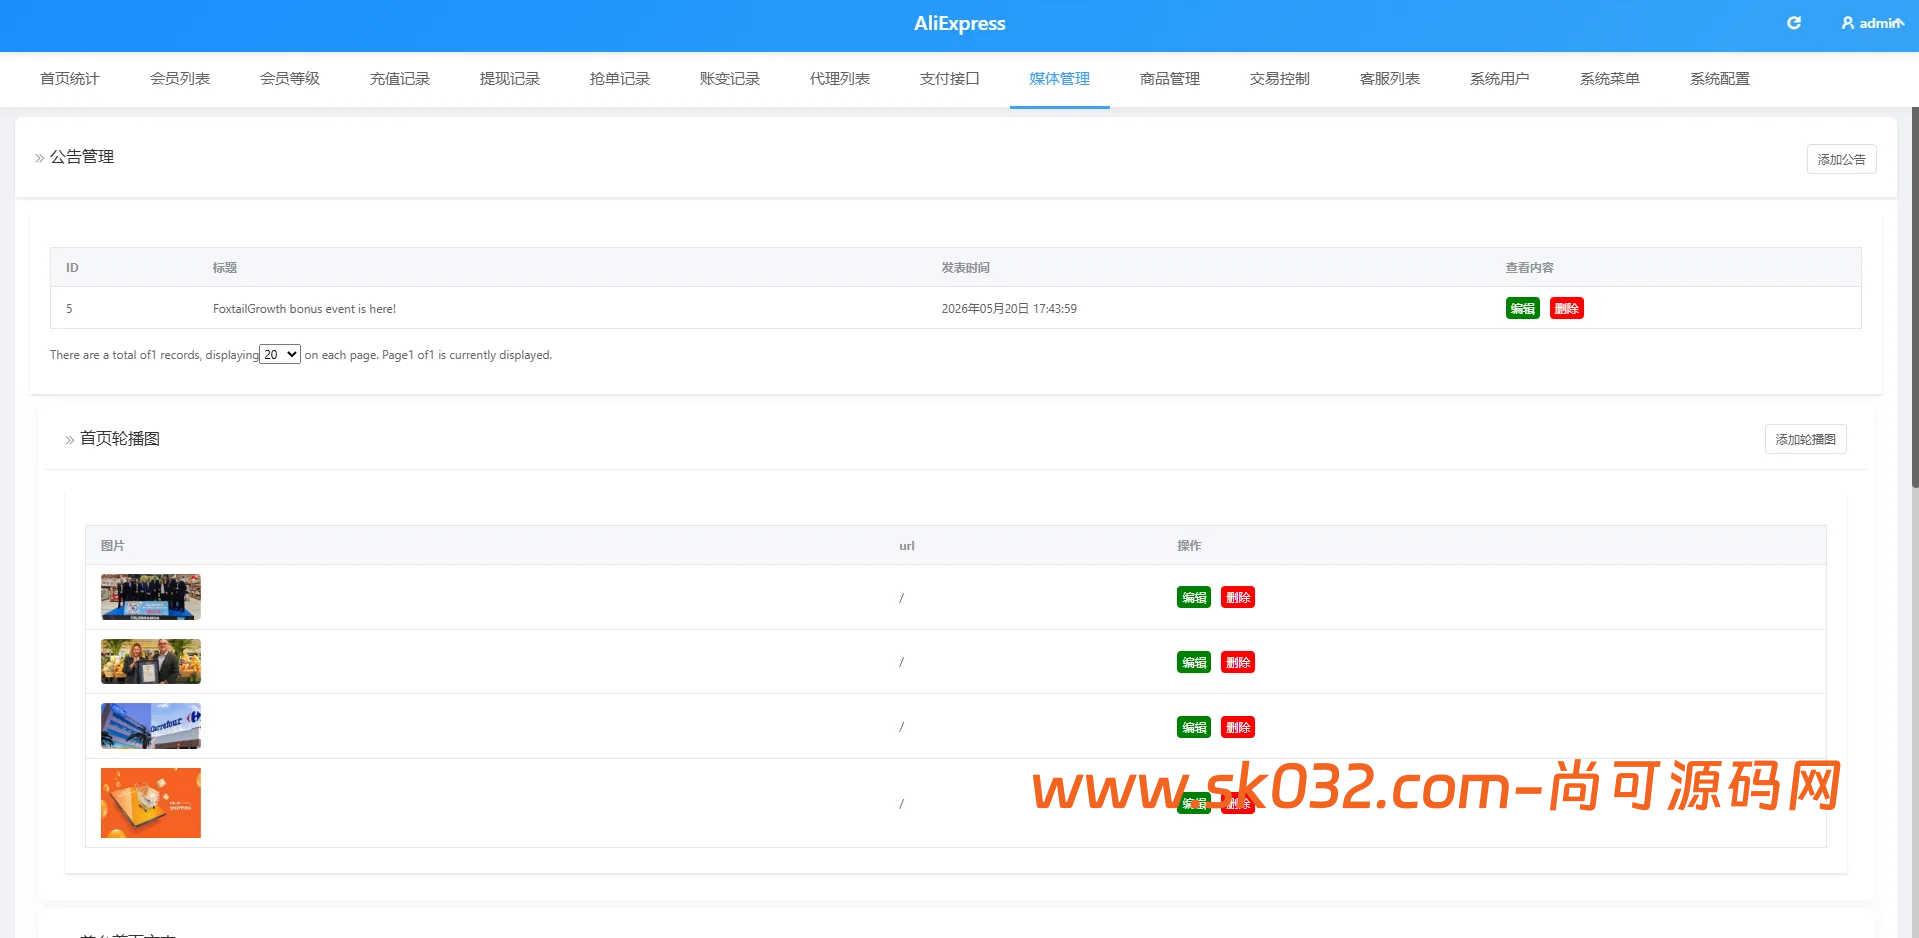Click the 查看内容 column header

[x=1529, y=268]
